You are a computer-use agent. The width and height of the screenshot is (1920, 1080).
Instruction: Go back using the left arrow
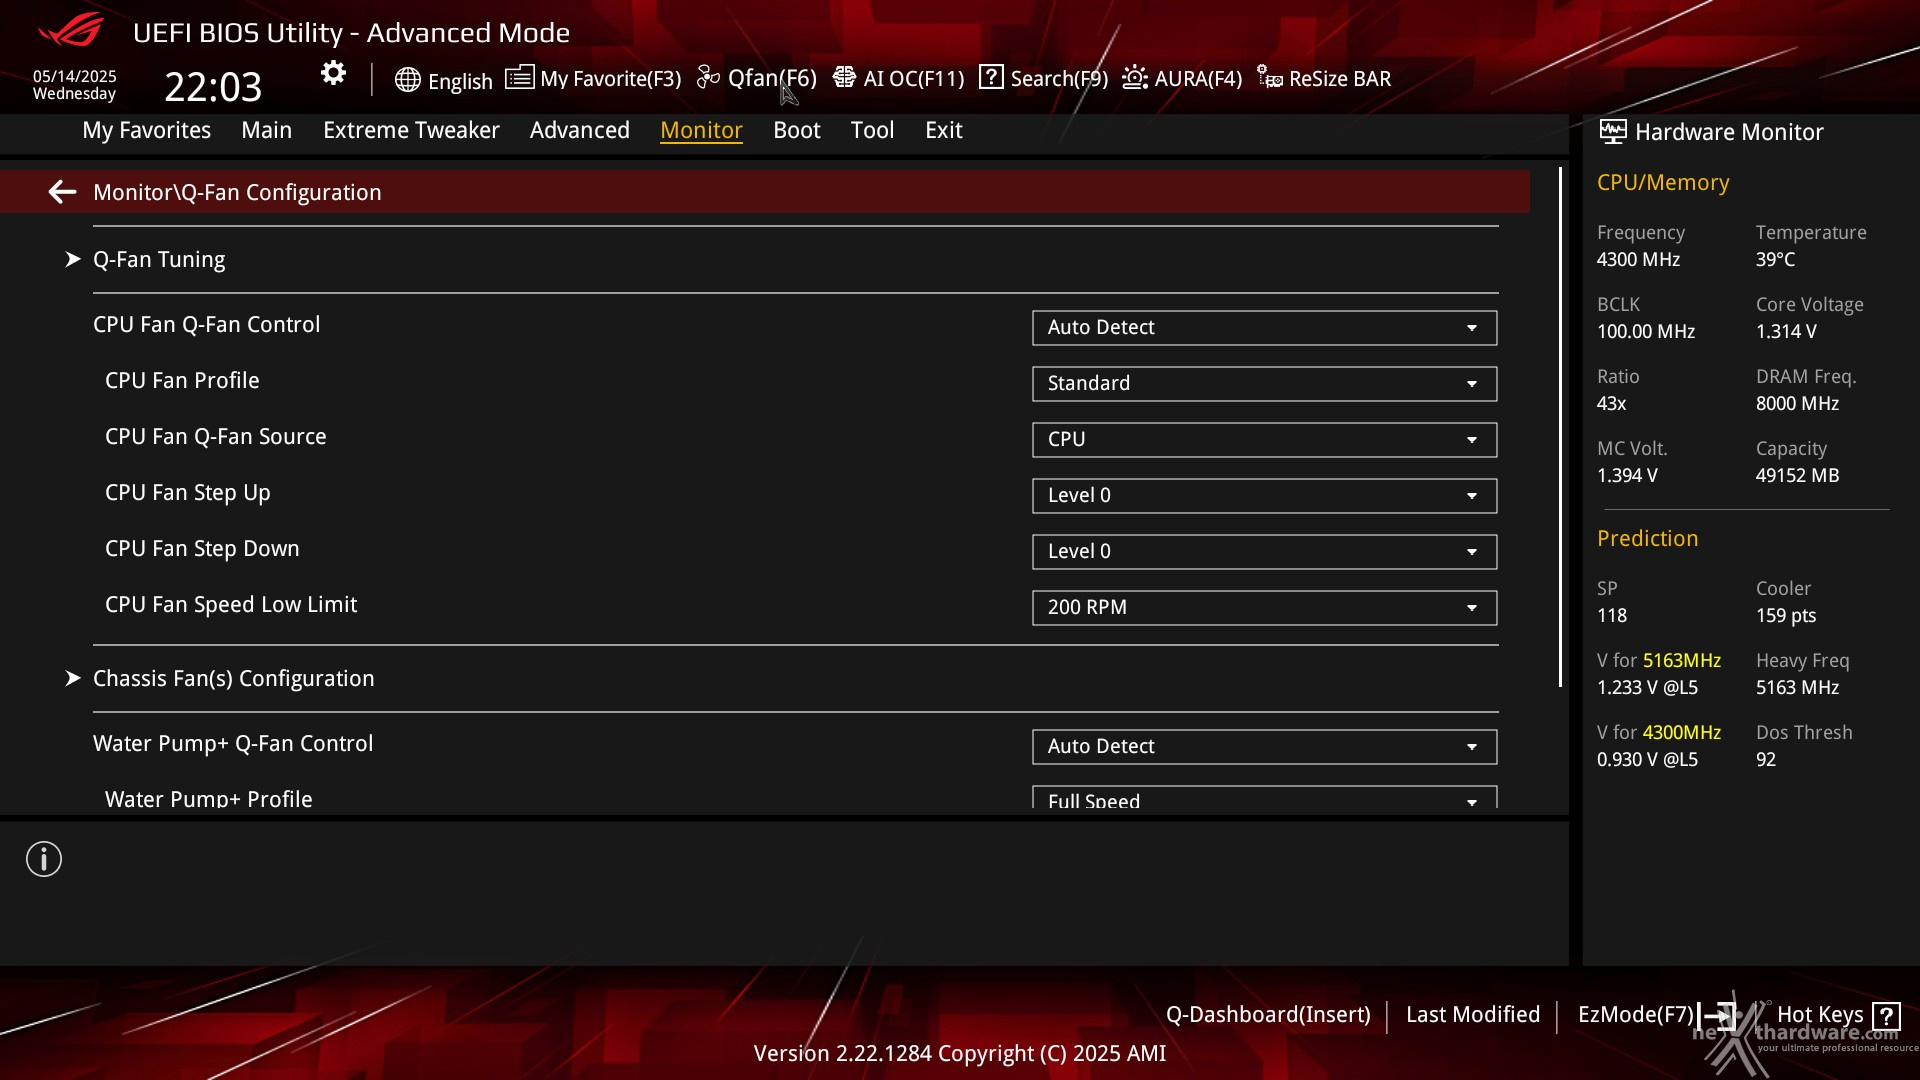click(x=62, y=192)
